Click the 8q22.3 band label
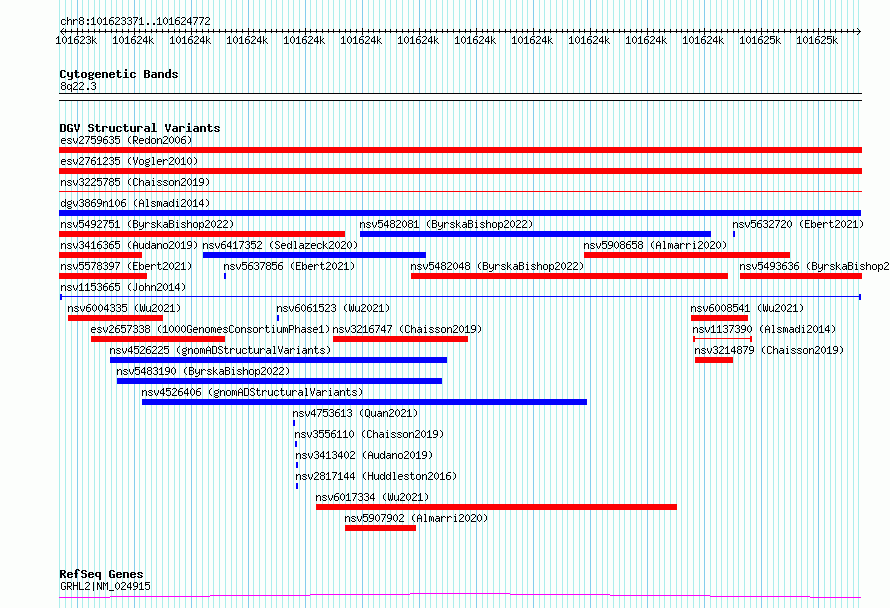The width and height of the screenshot is (890, 608). point(78,86)
